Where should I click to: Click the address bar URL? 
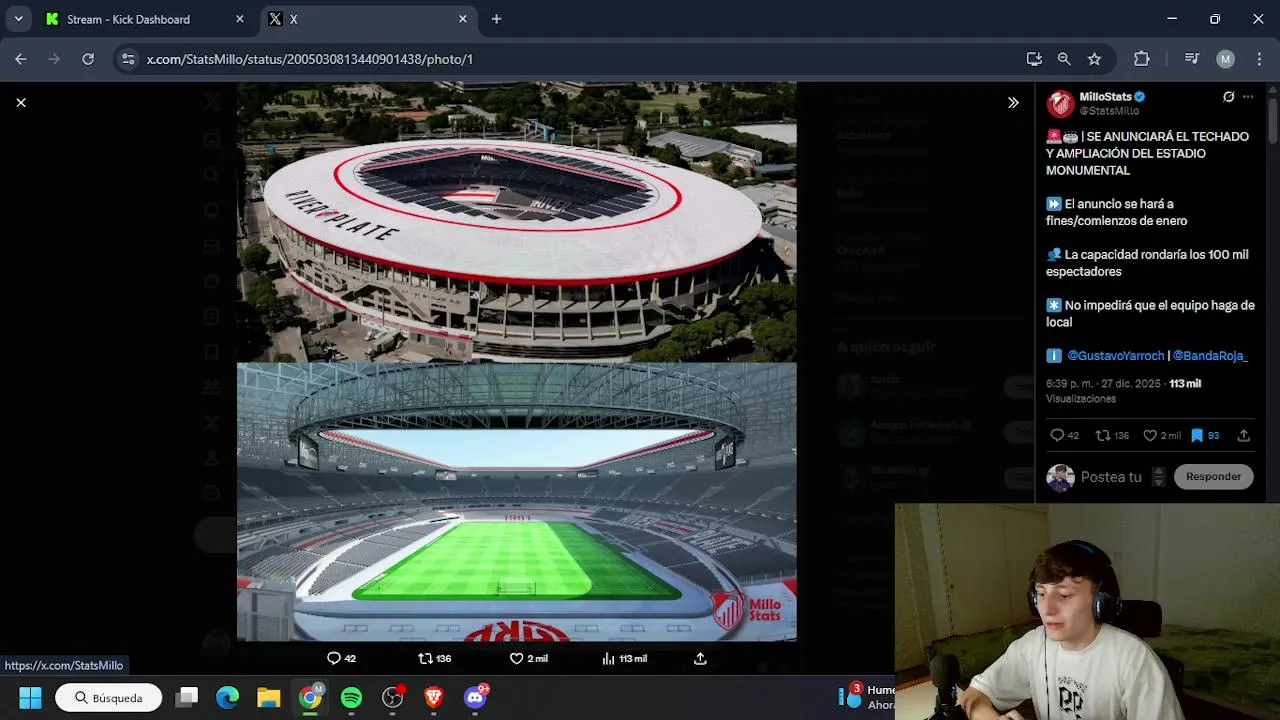point(310,59)
